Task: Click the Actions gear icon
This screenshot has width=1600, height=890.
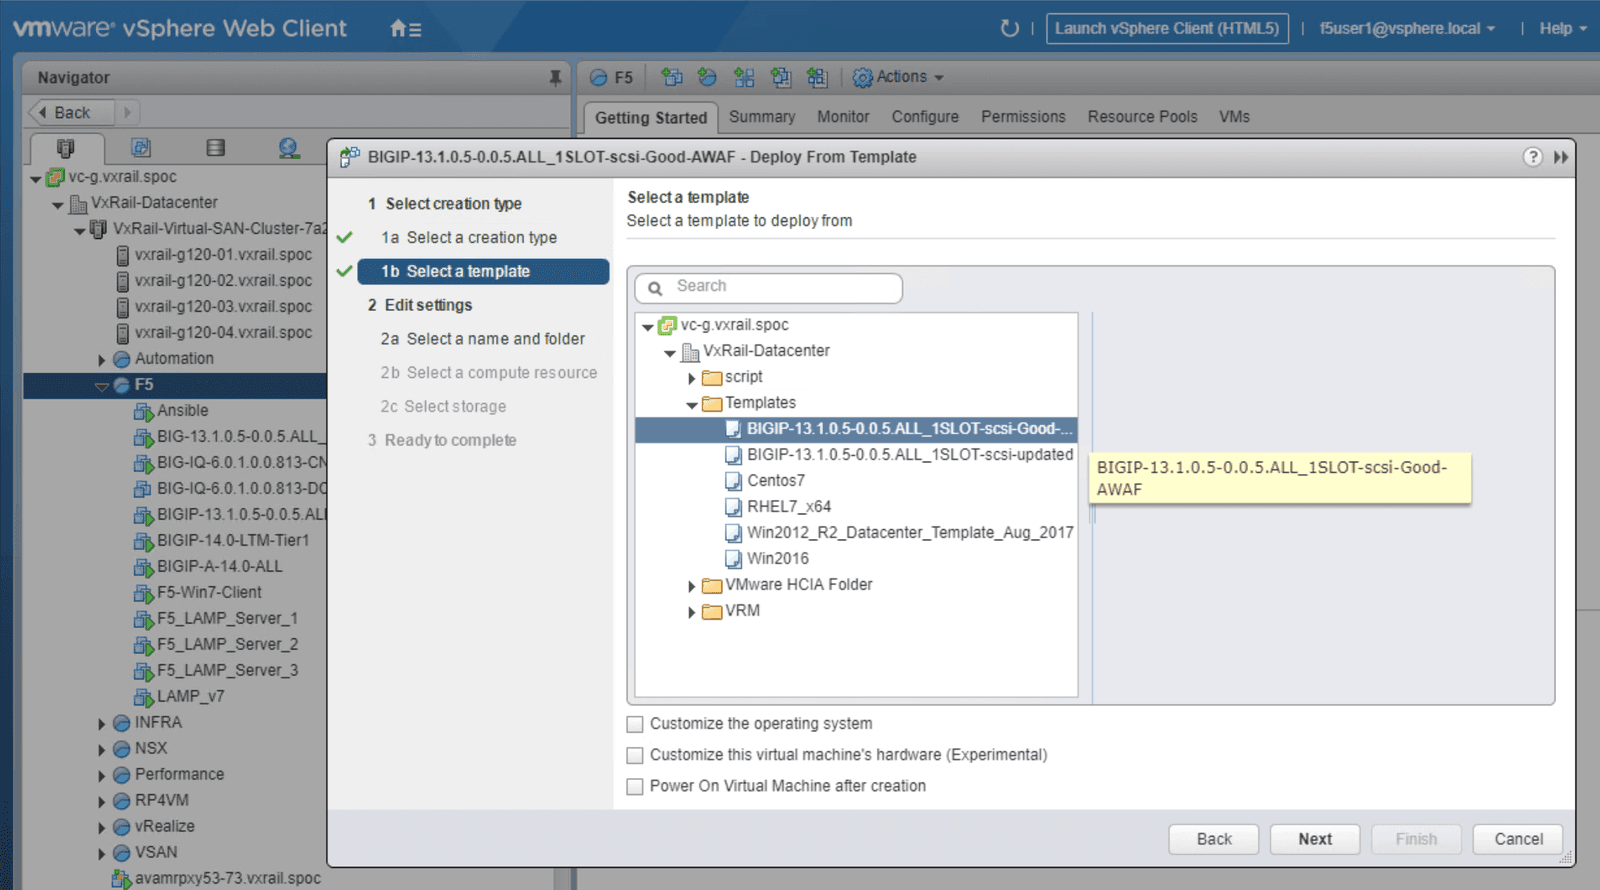Action: point(862,77)
